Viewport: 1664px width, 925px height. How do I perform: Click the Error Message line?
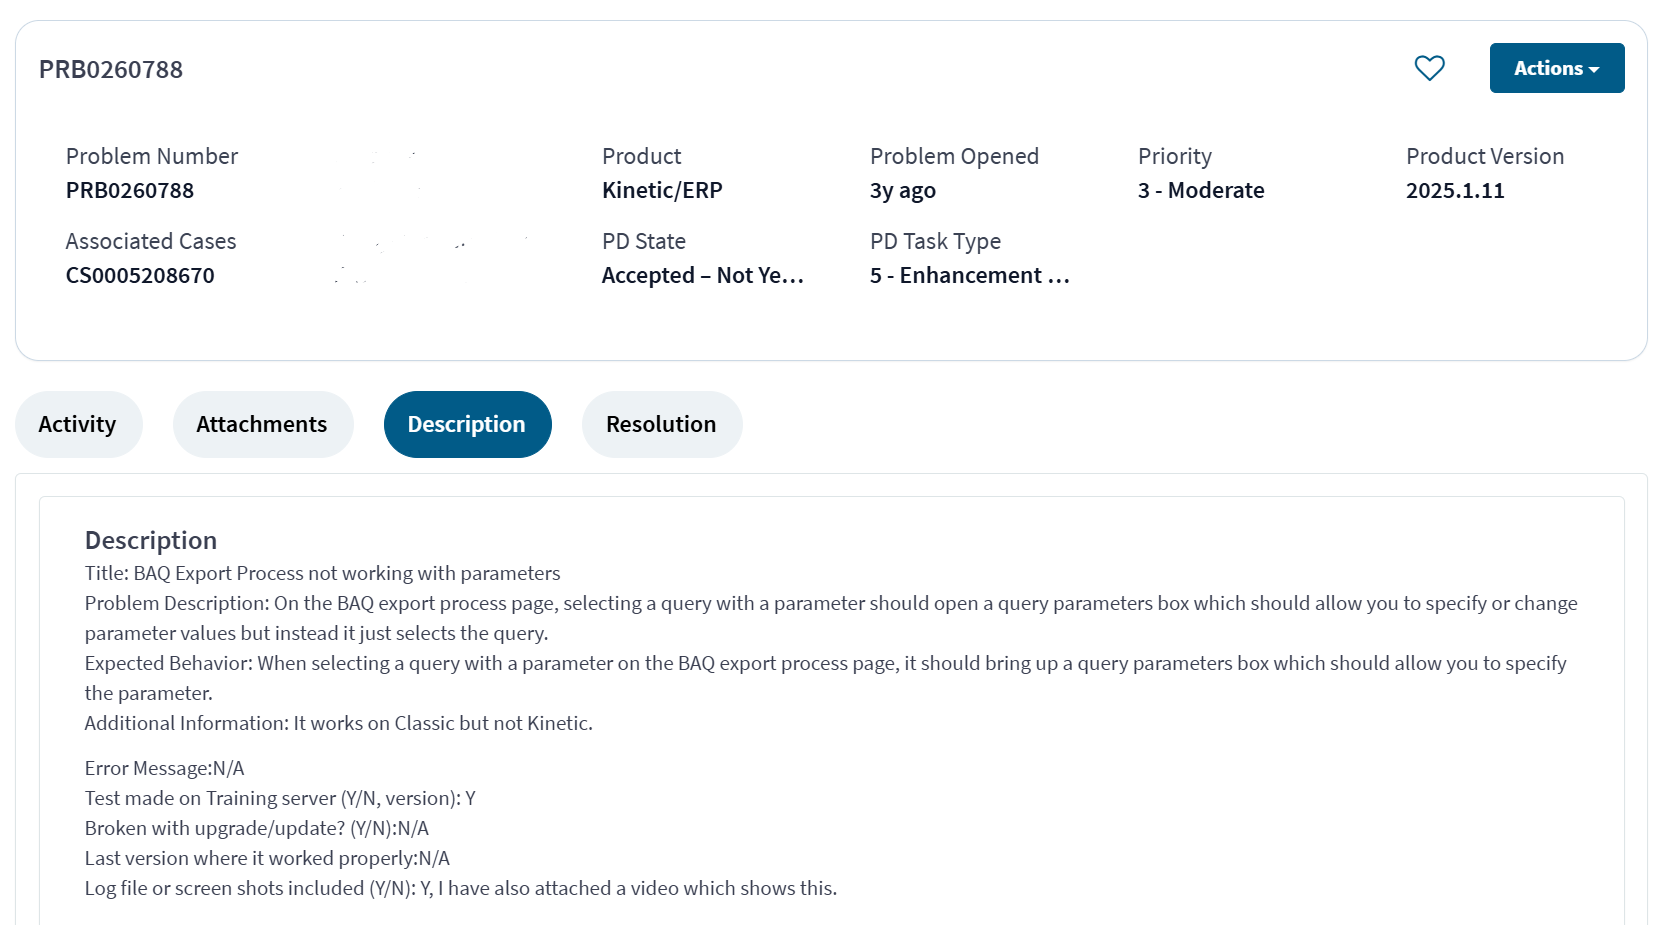coord(164,768)
